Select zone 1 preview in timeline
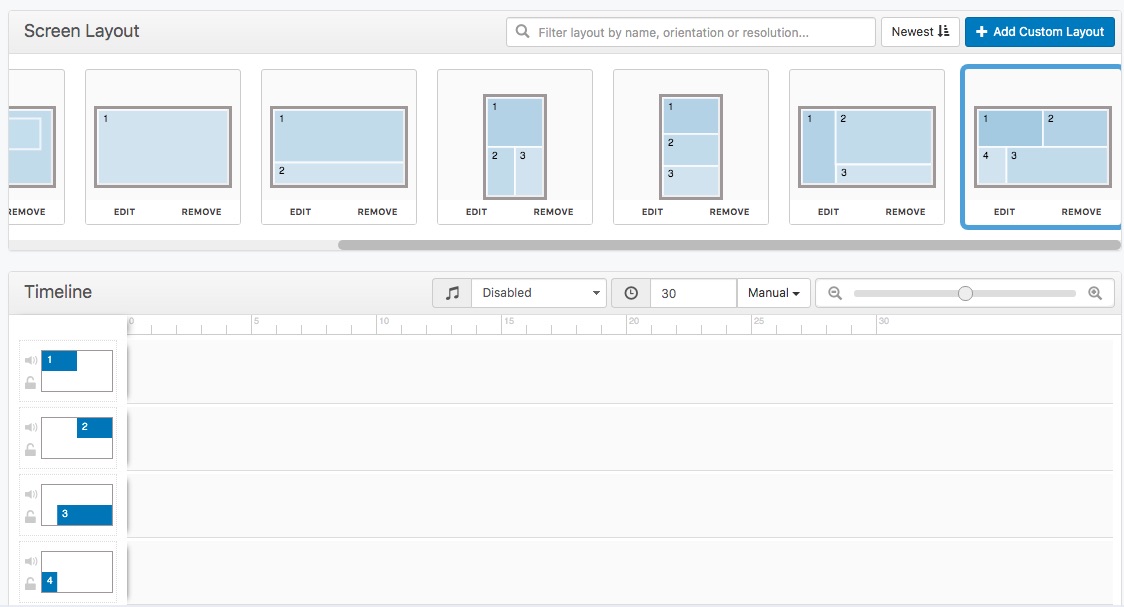1124x607 pixels. [x=77, y=371]
